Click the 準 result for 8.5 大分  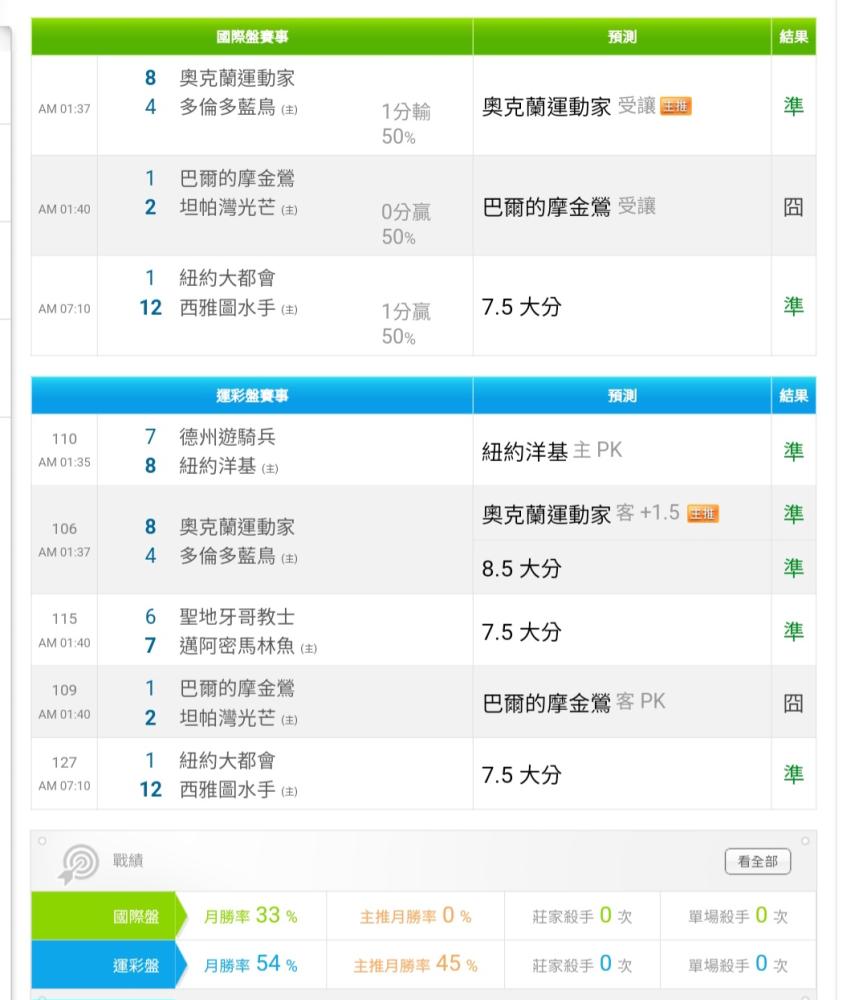tap(793, 568)
